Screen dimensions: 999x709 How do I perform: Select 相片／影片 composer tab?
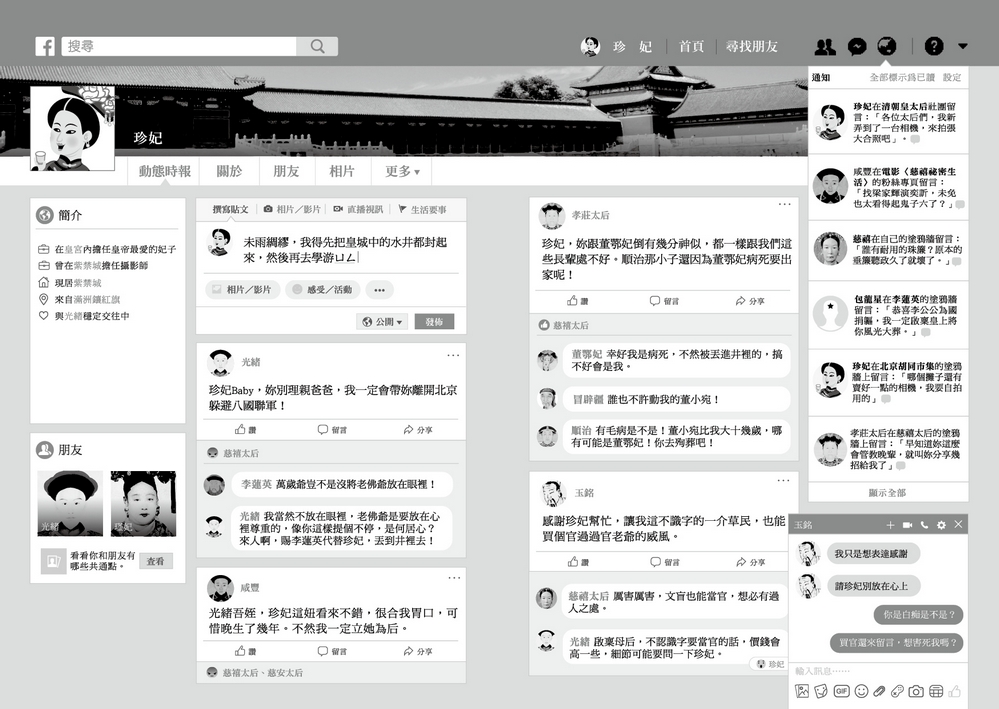pyautogui.click(x=292, y=210)
